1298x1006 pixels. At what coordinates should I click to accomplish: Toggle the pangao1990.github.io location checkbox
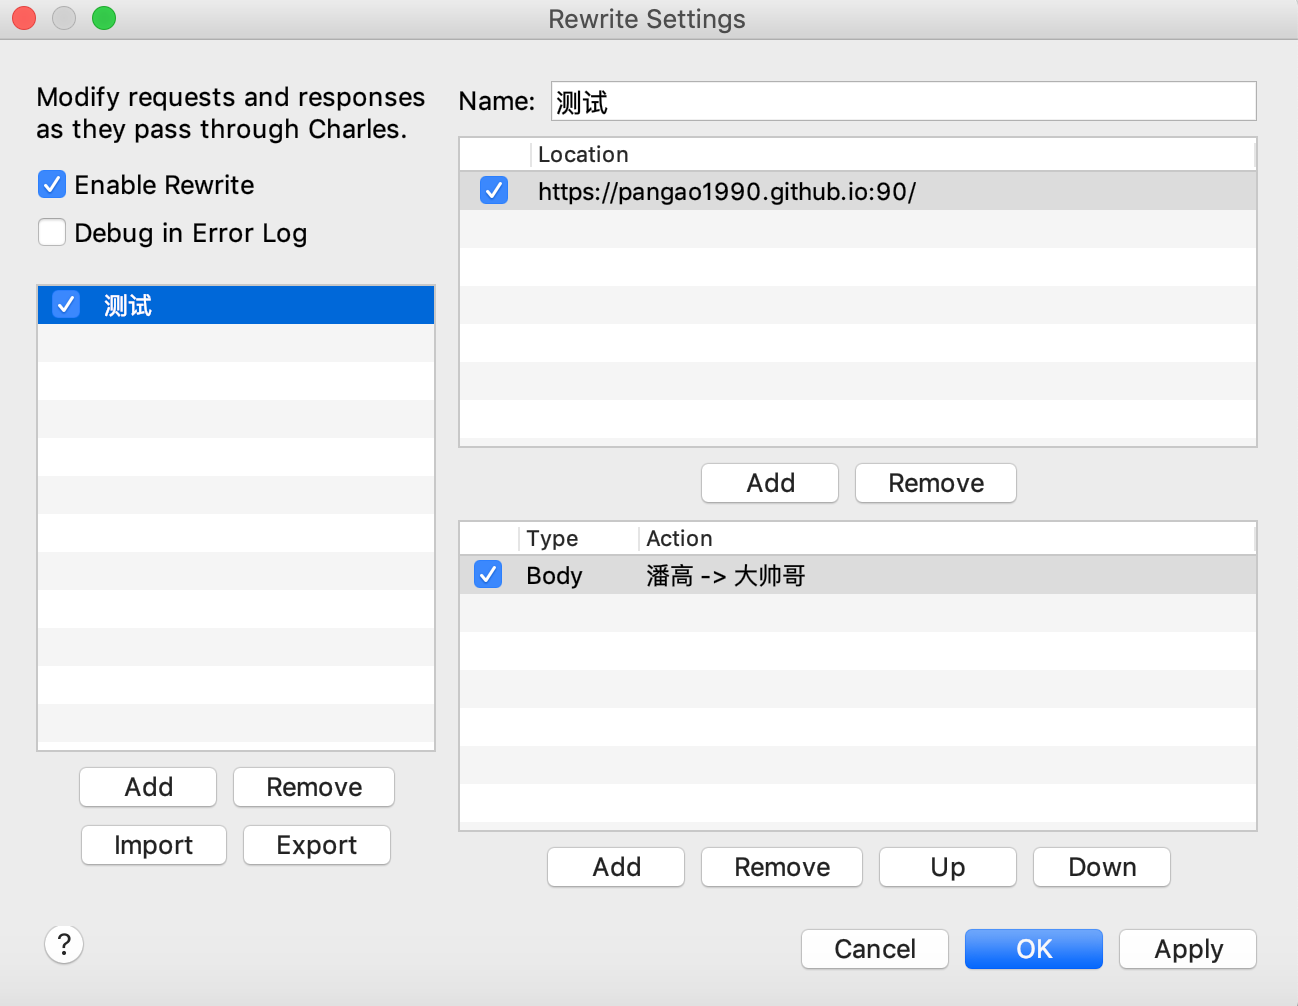coord(494,190)
